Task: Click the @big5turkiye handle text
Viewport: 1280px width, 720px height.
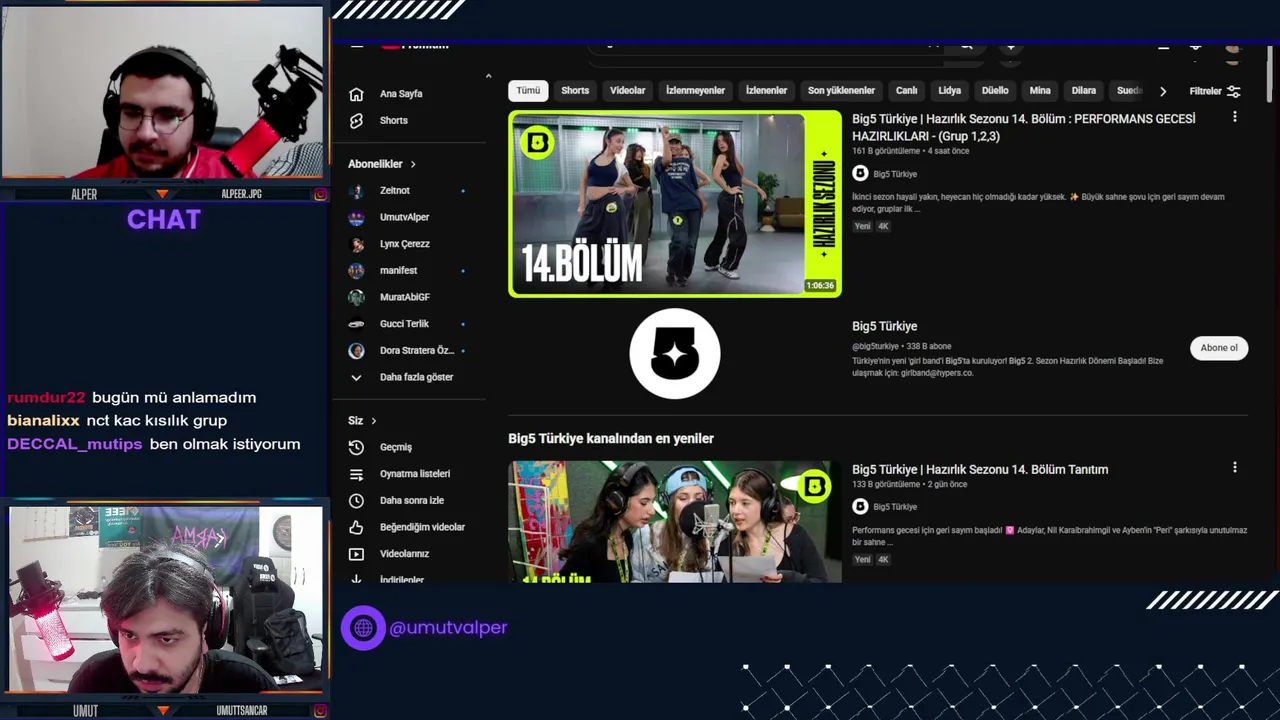Action: pyautogui.click(x=875, y=346)
